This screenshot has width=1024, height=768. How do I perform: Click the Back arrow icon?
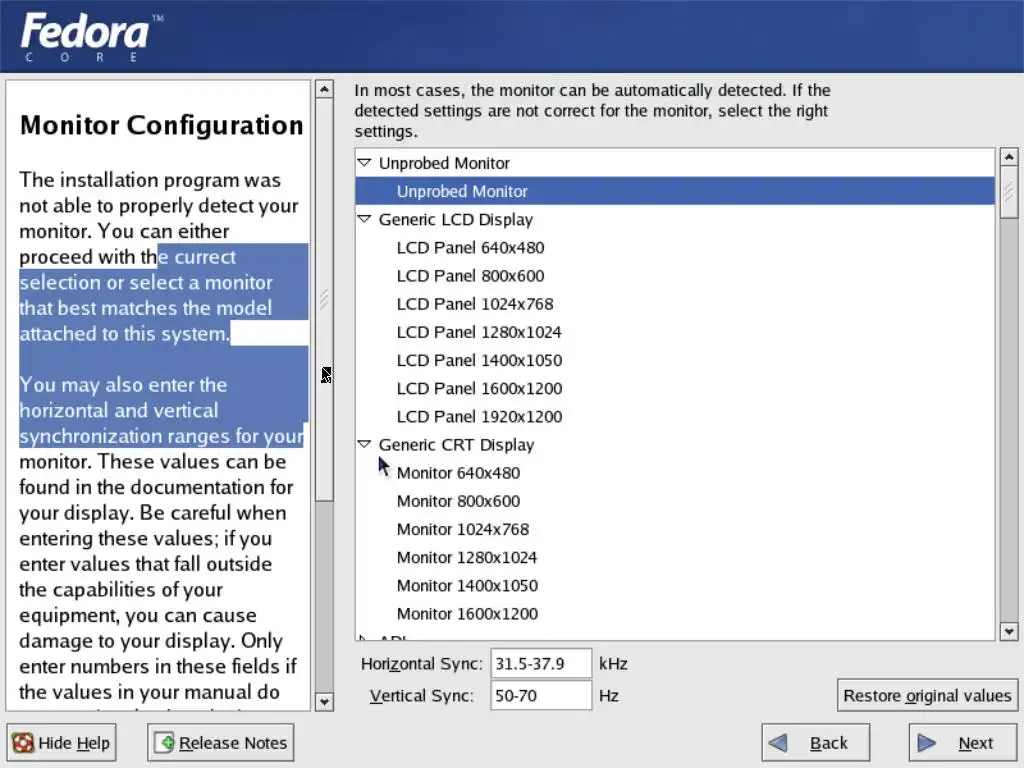pyautogui.click(x=778, y=743)
